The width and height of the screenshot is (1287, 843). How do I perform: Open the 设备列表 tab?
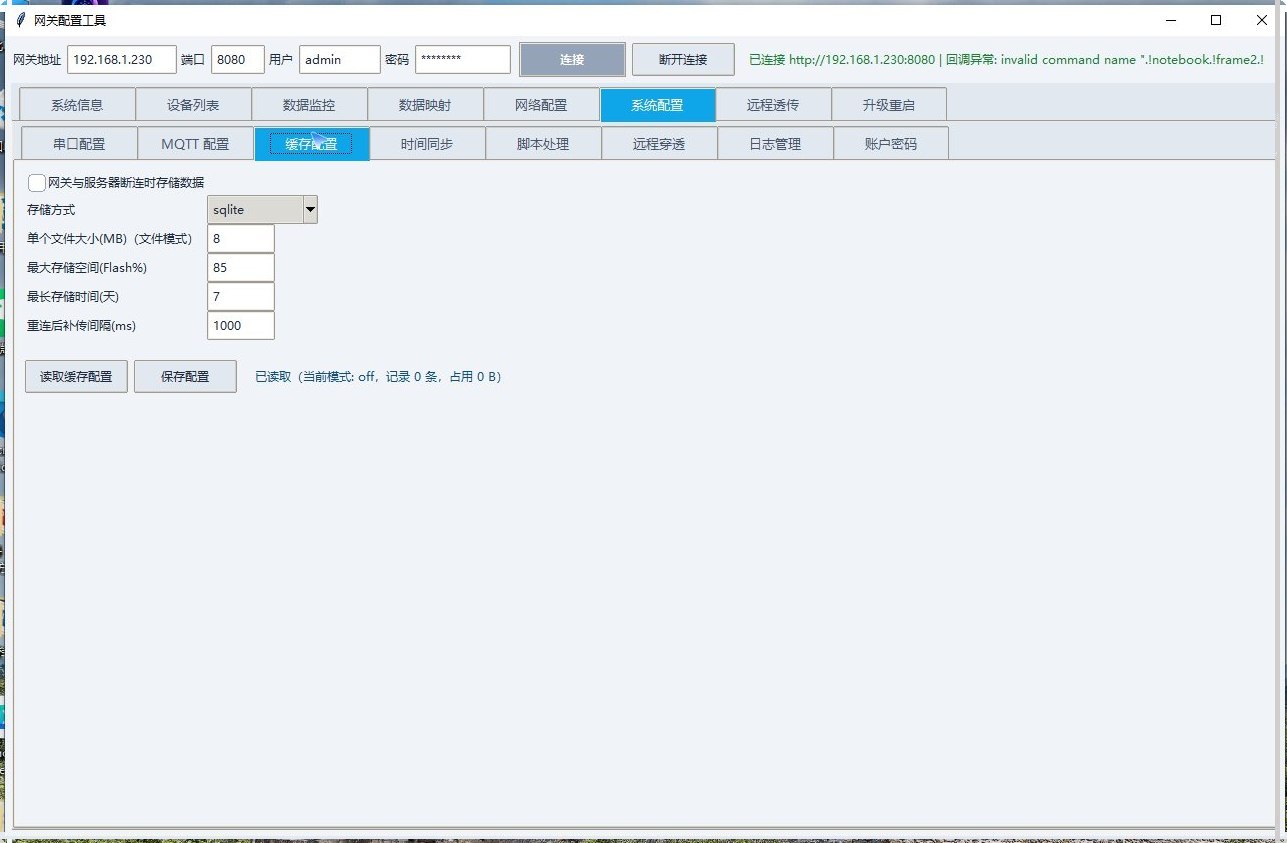(x=193, y=105)
